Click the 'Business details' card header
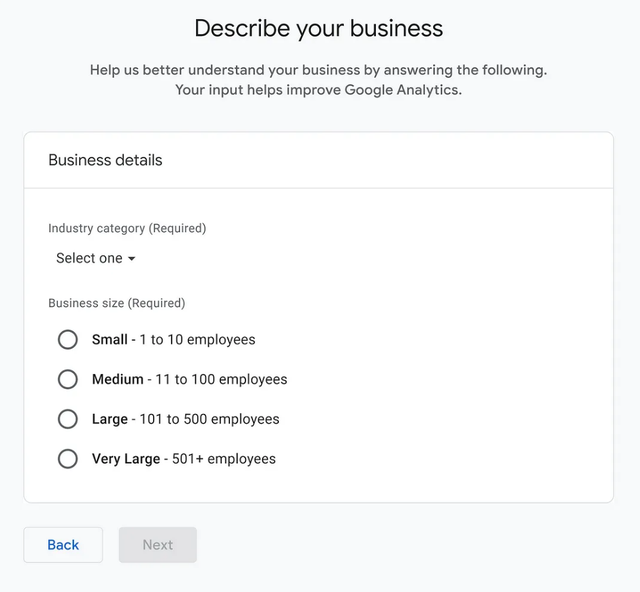Screen dimensions: 640x592 click(x=105, y=160)
